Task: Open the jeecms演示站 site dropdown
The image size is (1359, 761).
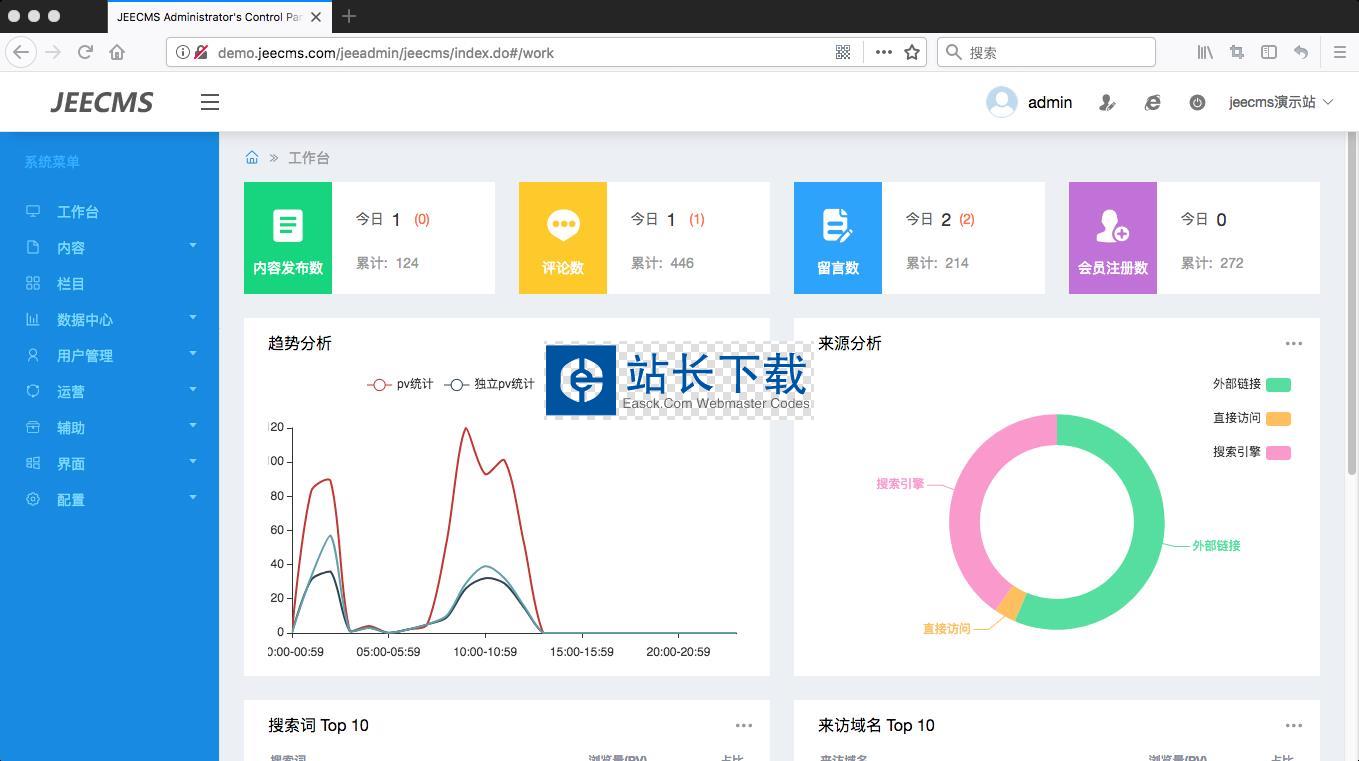Action: point(1280,102)
